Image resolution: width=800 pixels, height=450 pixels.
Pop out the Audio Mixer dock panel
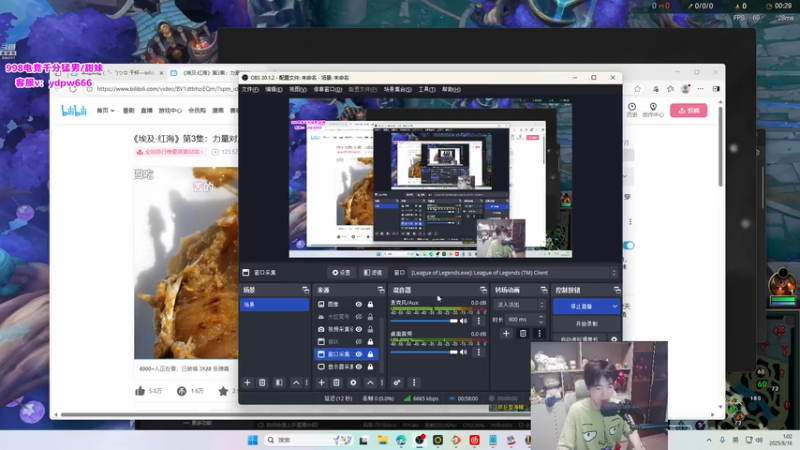point(483,290)
